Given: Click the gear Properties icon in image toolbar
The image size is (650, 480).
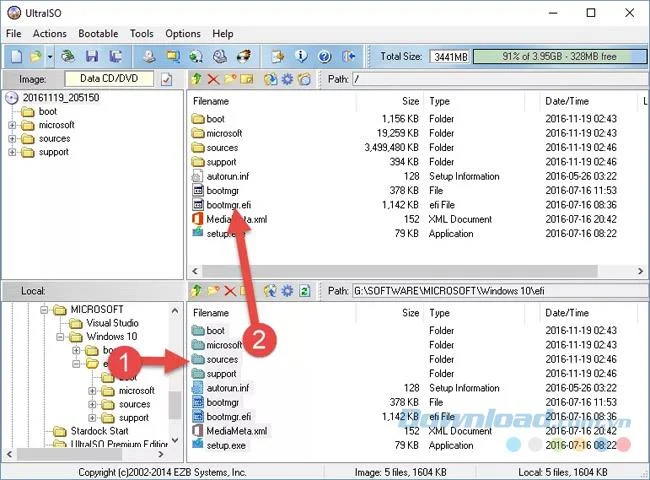Looking at the screenshot, I should (x=287, y=79).
